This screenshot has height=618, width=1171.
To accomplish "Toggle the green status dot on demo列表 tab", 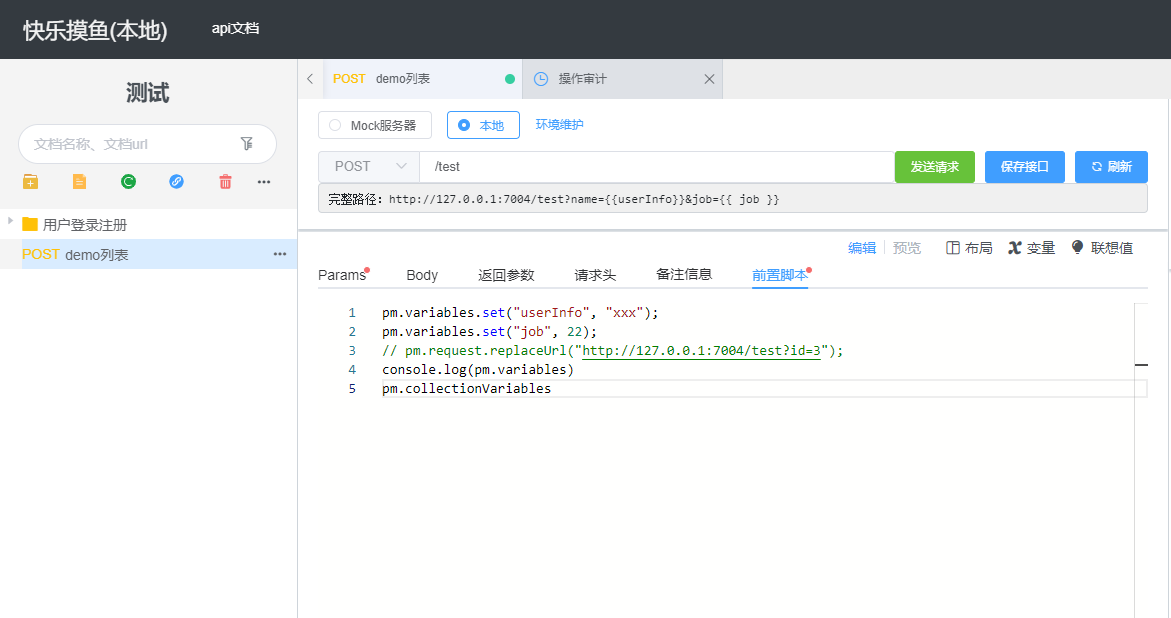I will click(x=509, y=78).
